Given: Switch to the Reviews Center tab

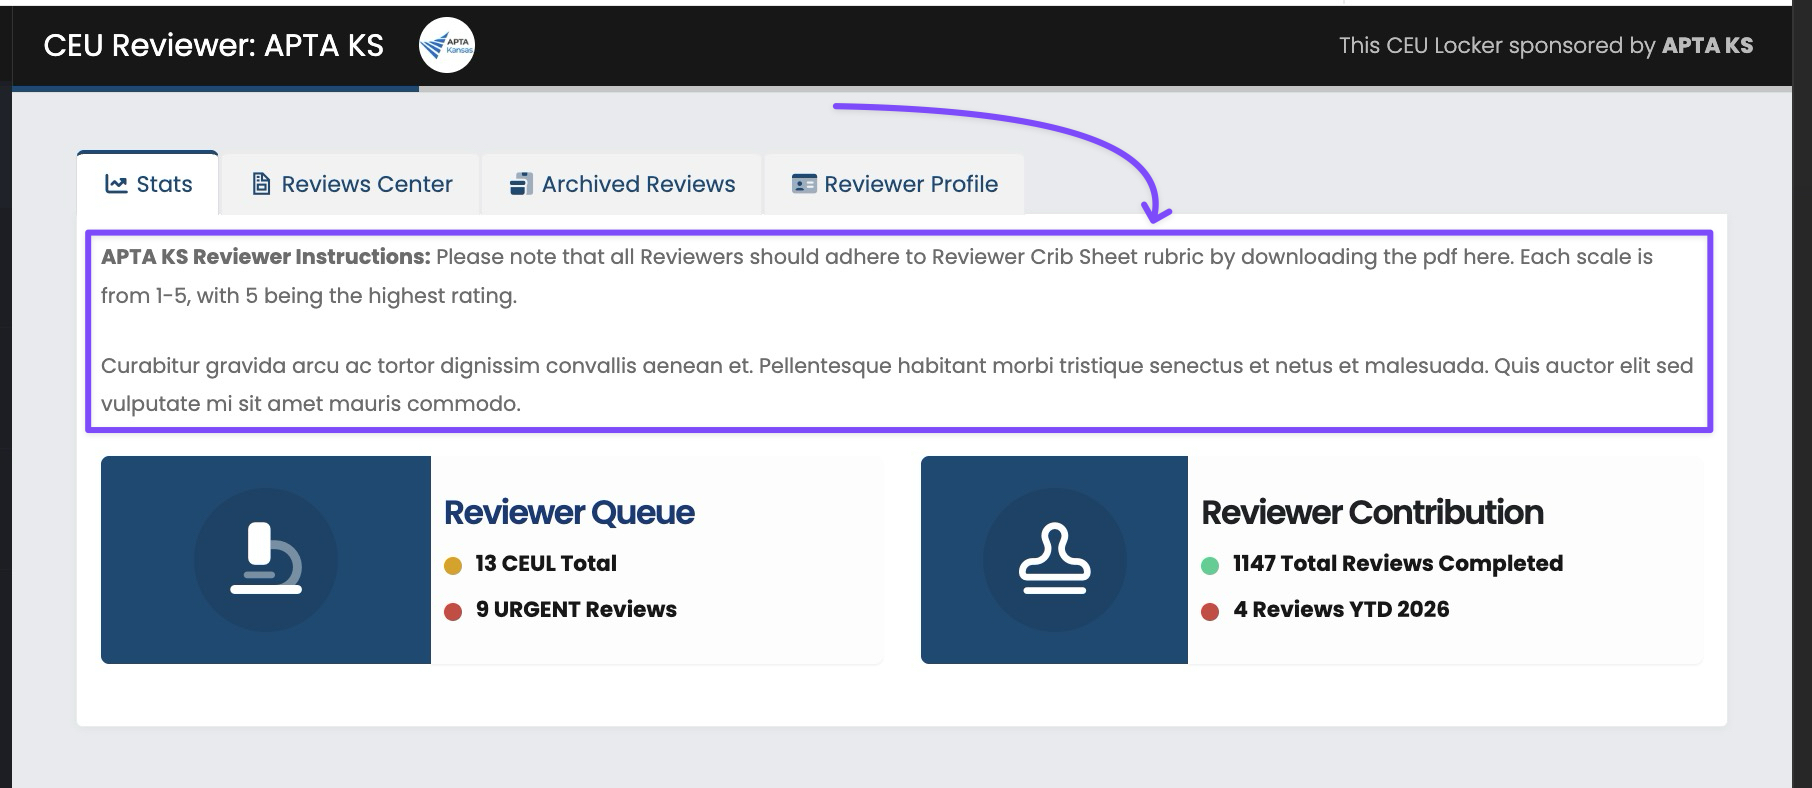Looking at the screenshot, I should pyautogui.click(x=352, y=184).
